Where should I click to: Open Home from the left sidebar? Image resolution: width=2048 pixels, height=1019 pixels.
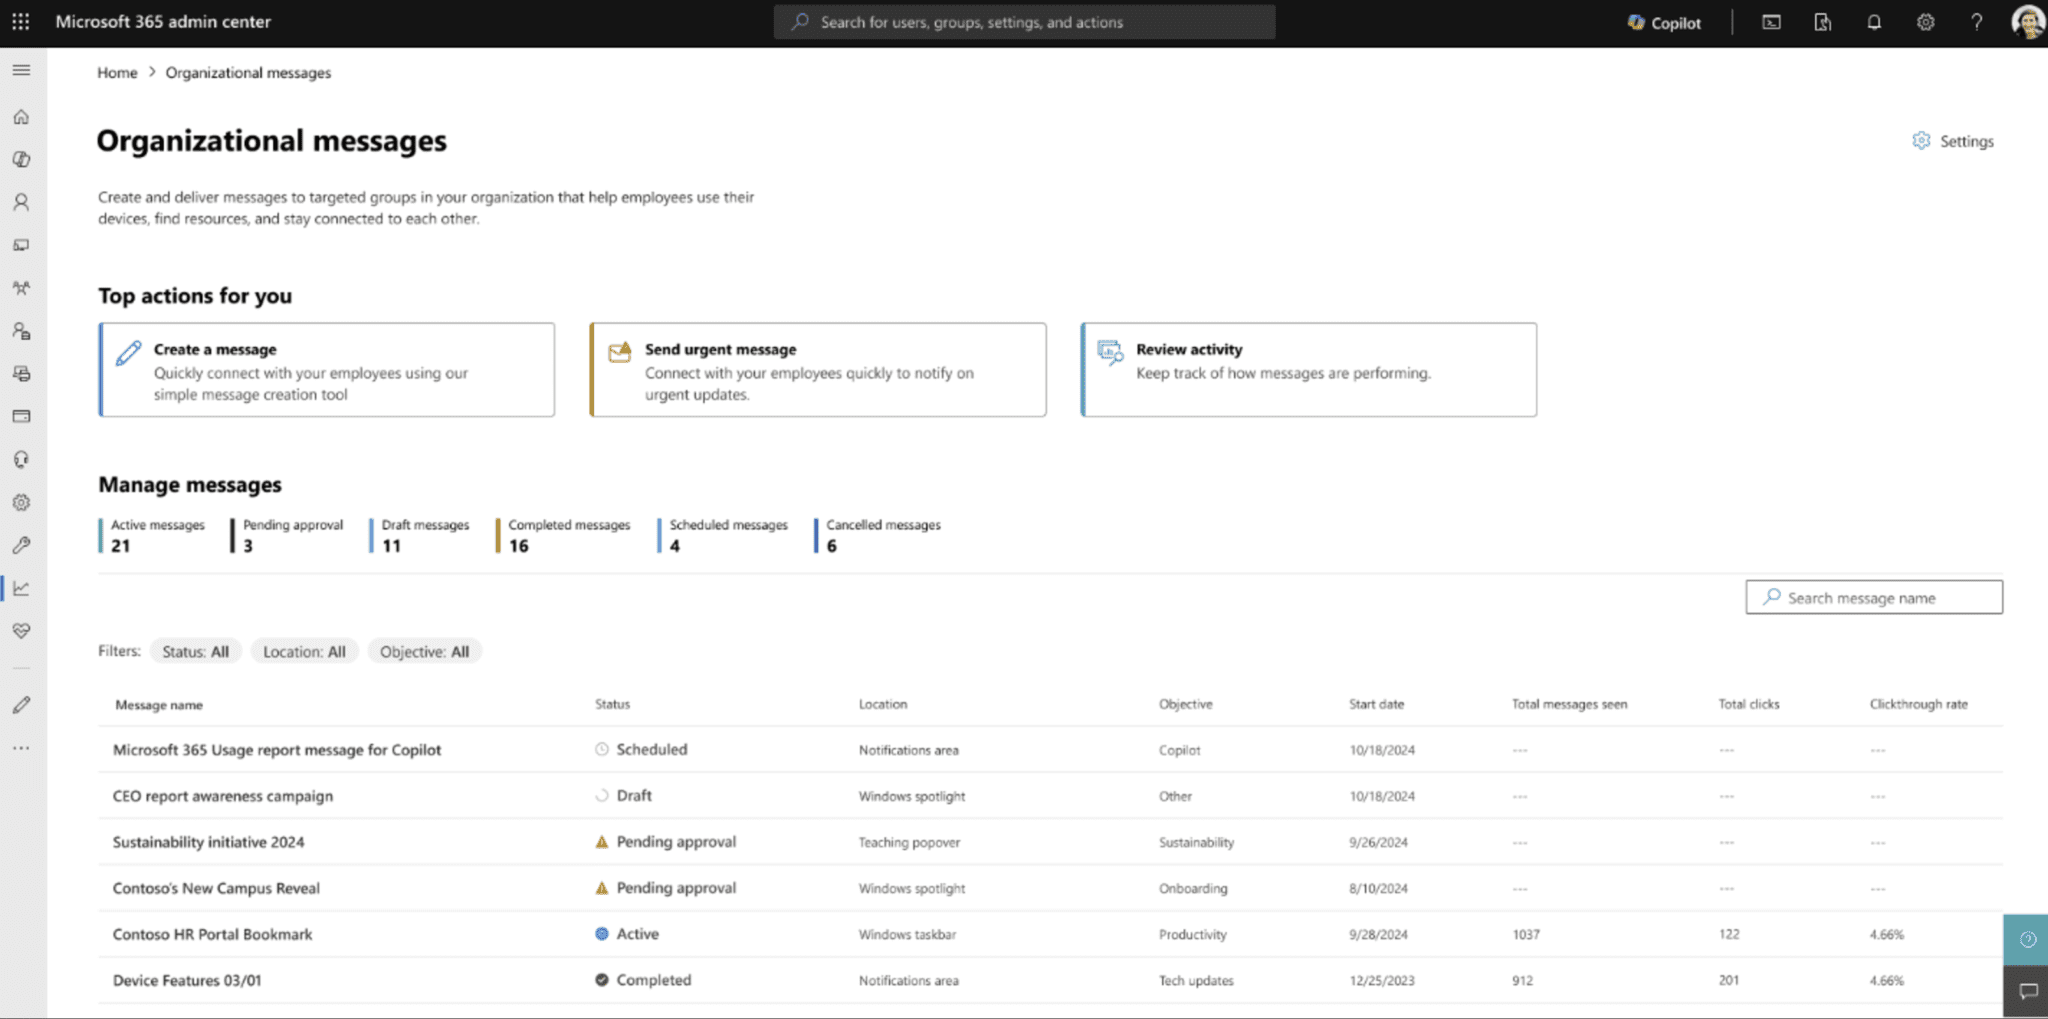pos(20,116)
